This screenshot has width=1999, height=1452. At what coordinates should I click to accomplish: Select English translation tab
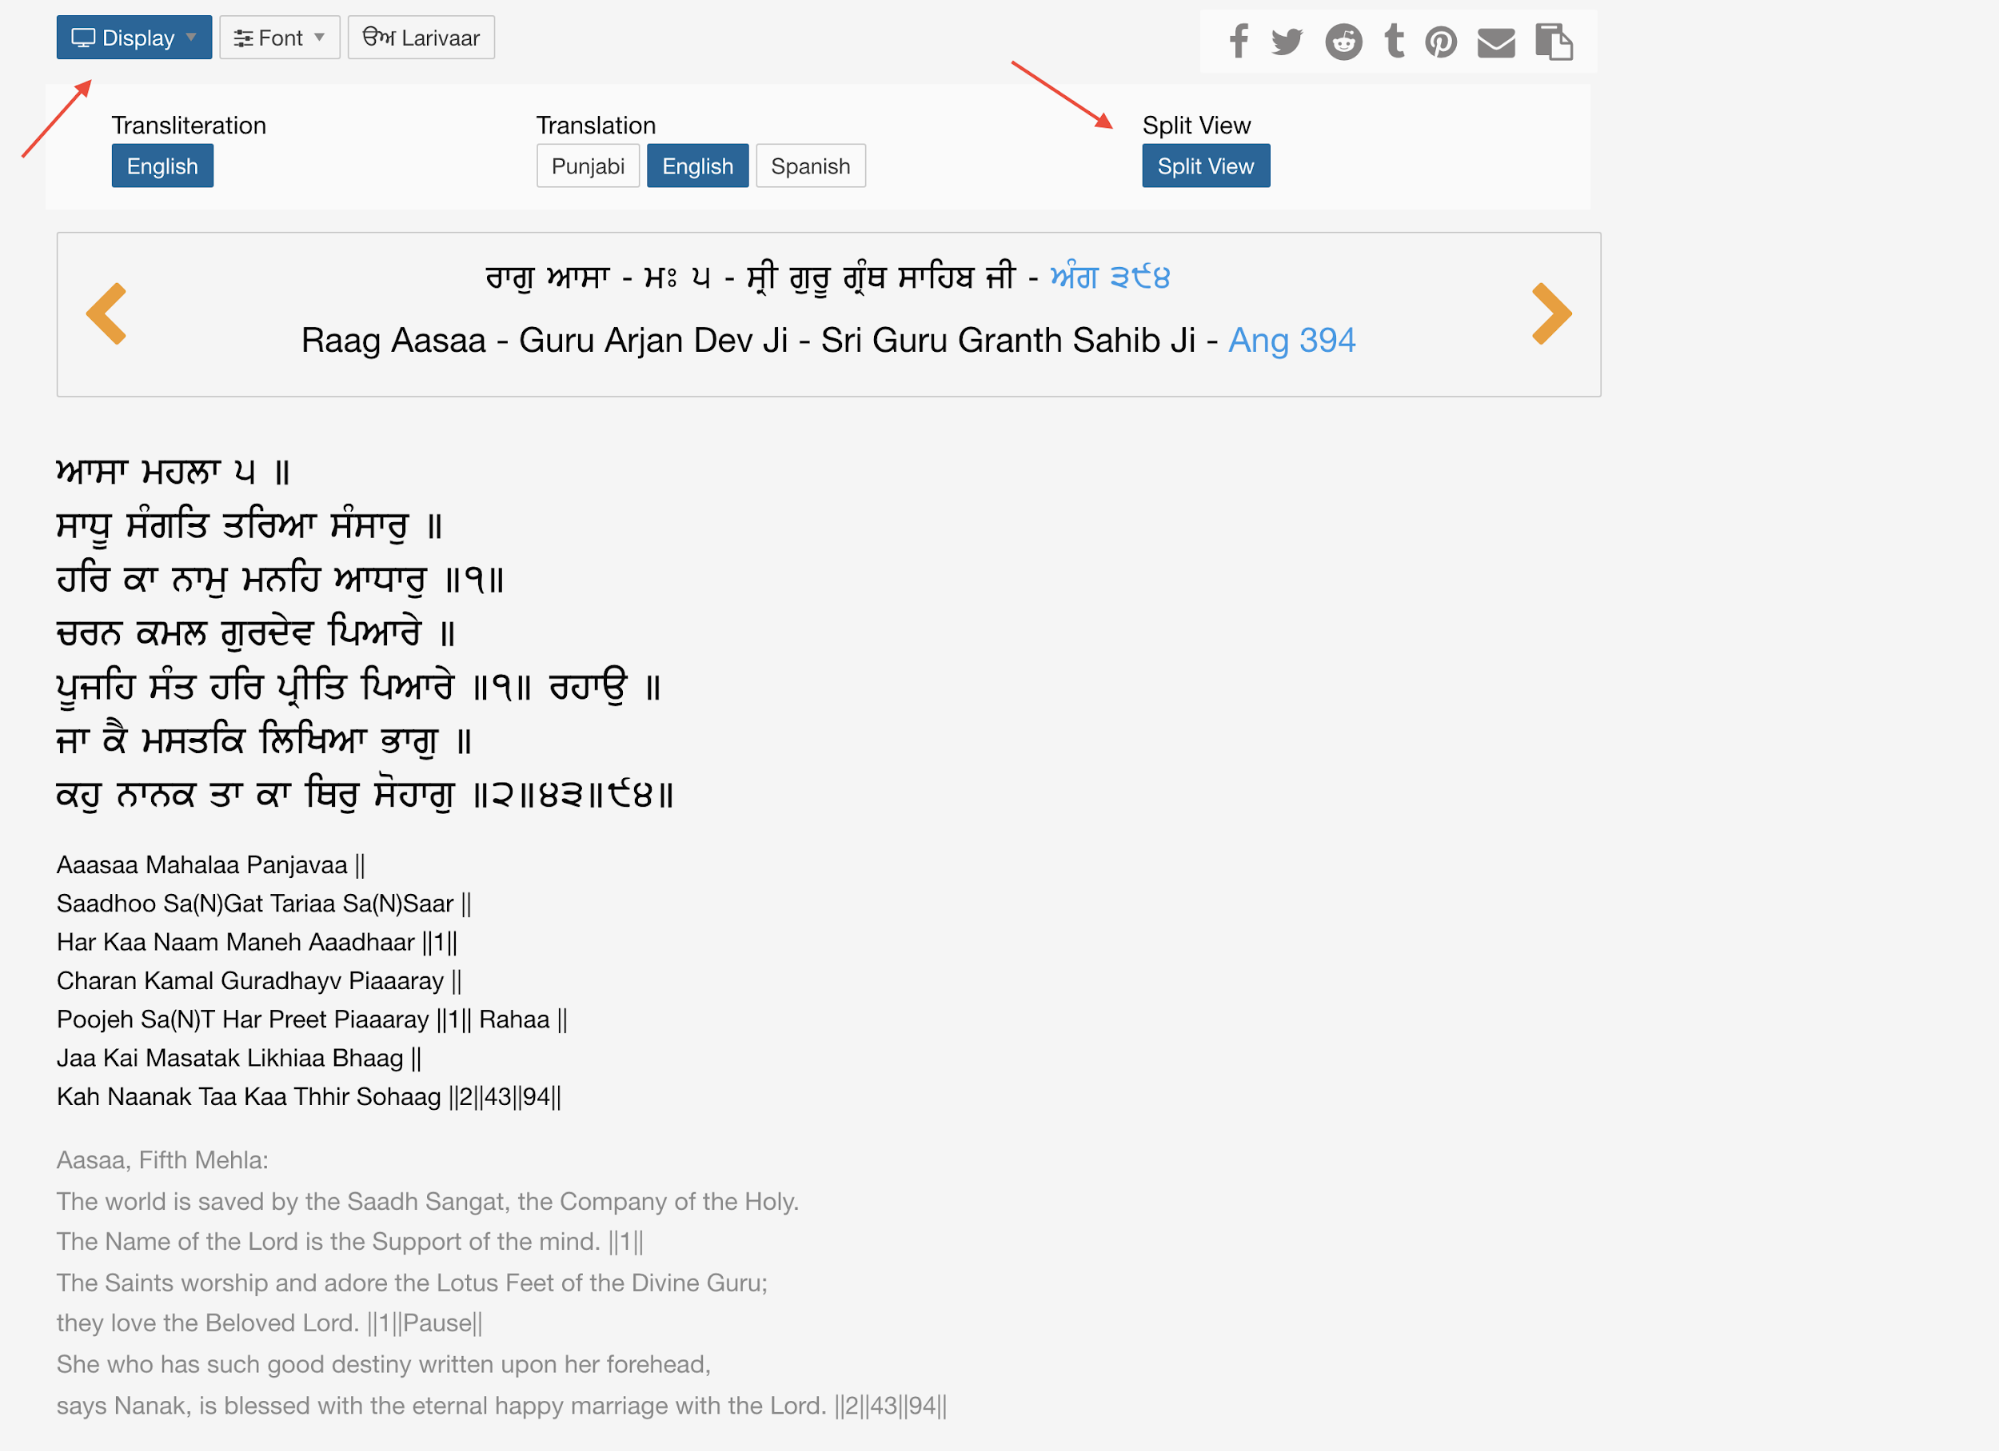click(x=697, y=166)
